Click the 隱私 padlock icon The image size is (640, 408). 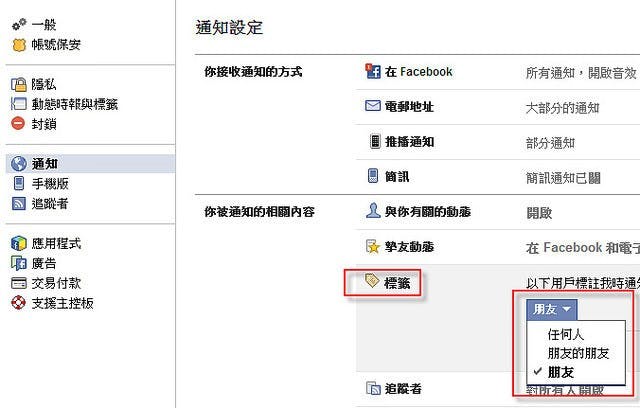[x=18, y=86]
